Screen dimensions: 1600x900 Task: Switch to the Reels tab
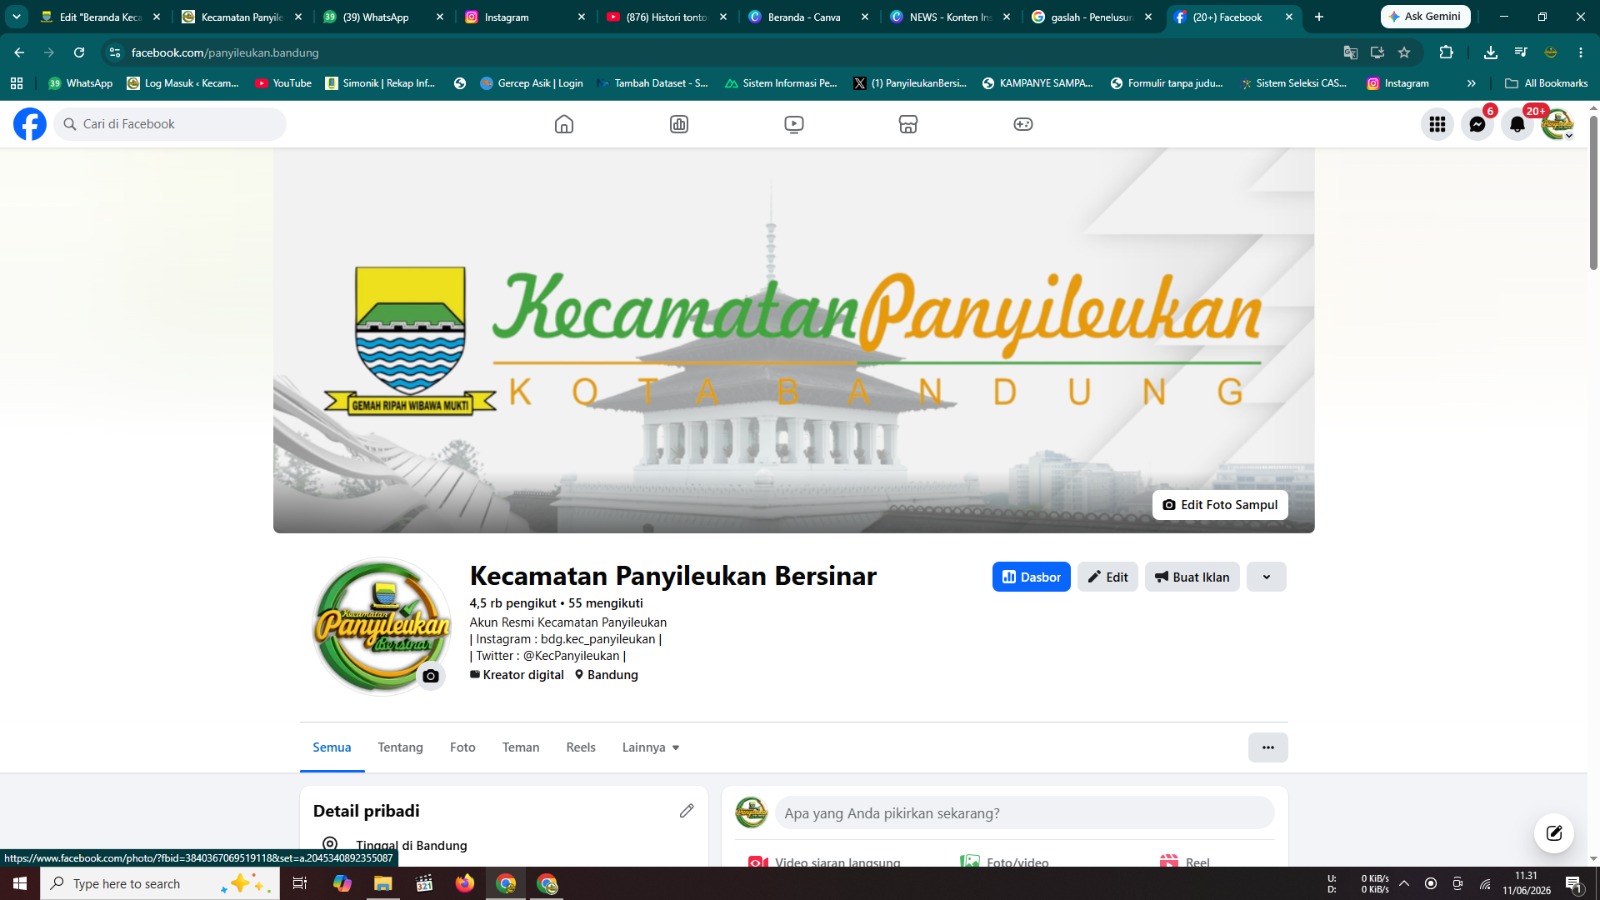[x=581, y=747]
